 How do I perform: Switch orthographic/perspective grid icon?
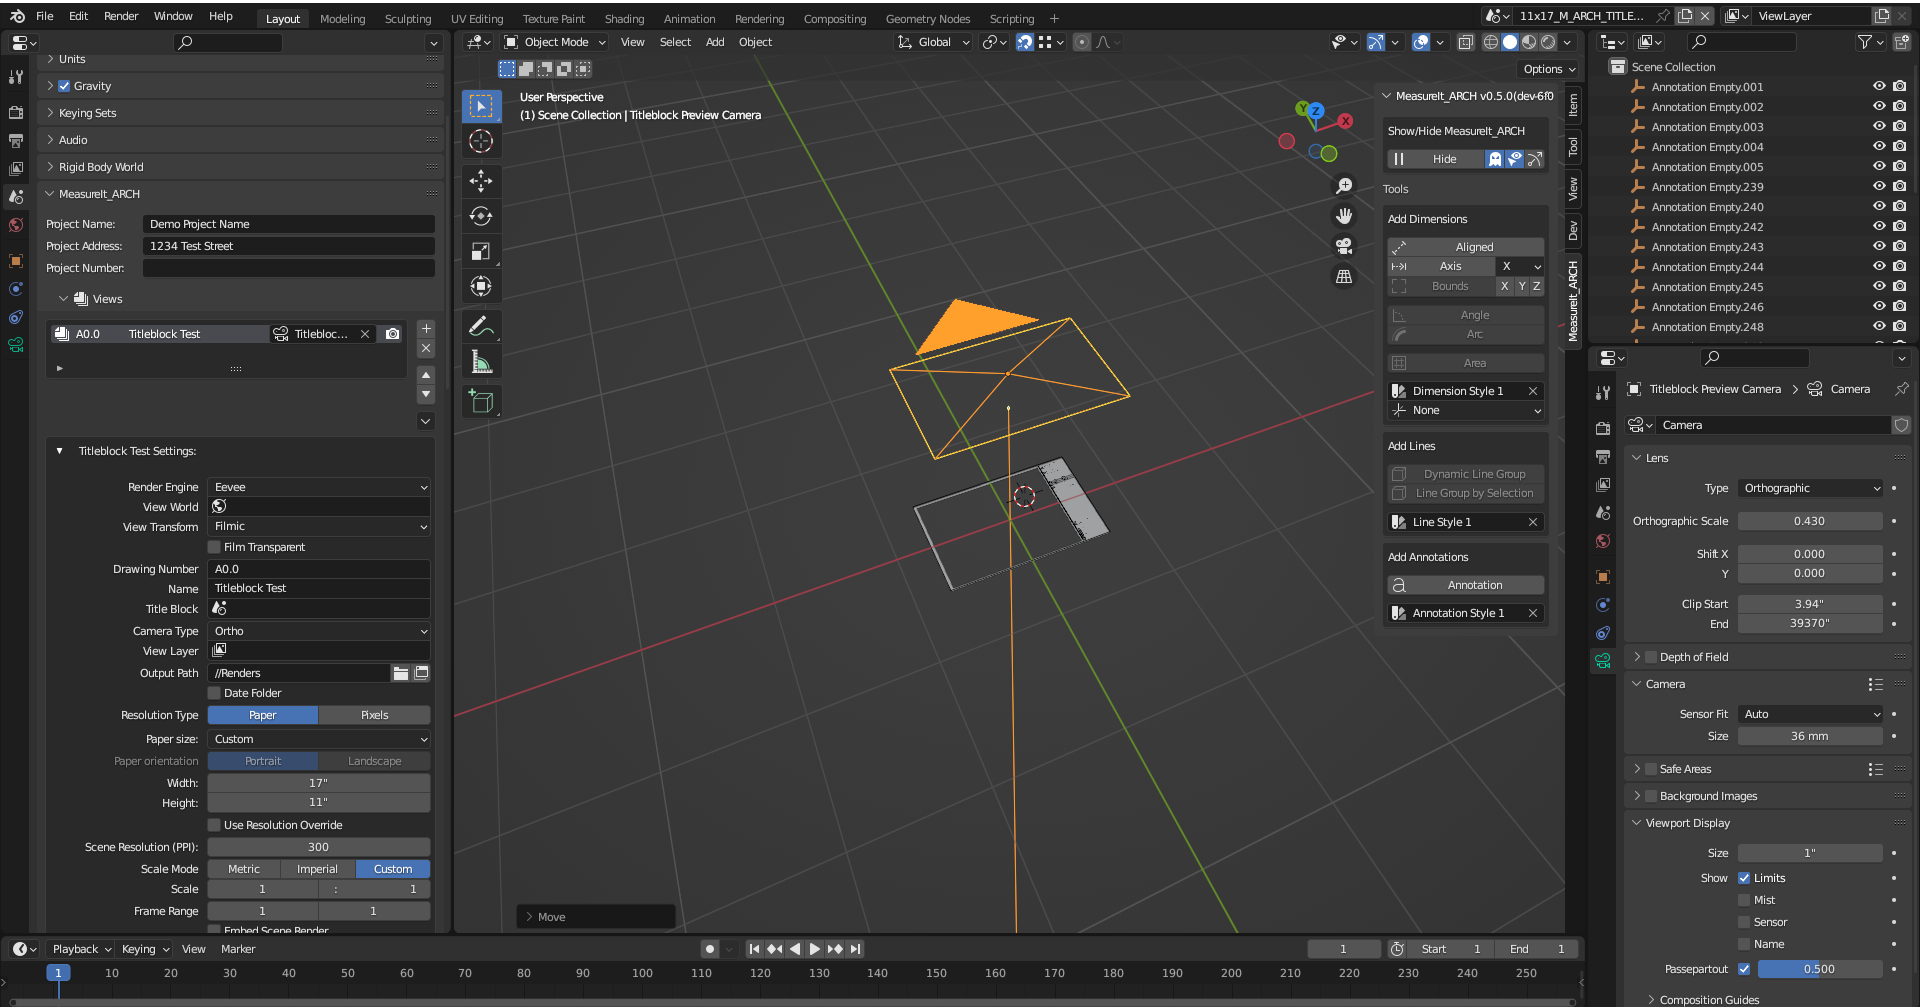(x=1344, y=276)
